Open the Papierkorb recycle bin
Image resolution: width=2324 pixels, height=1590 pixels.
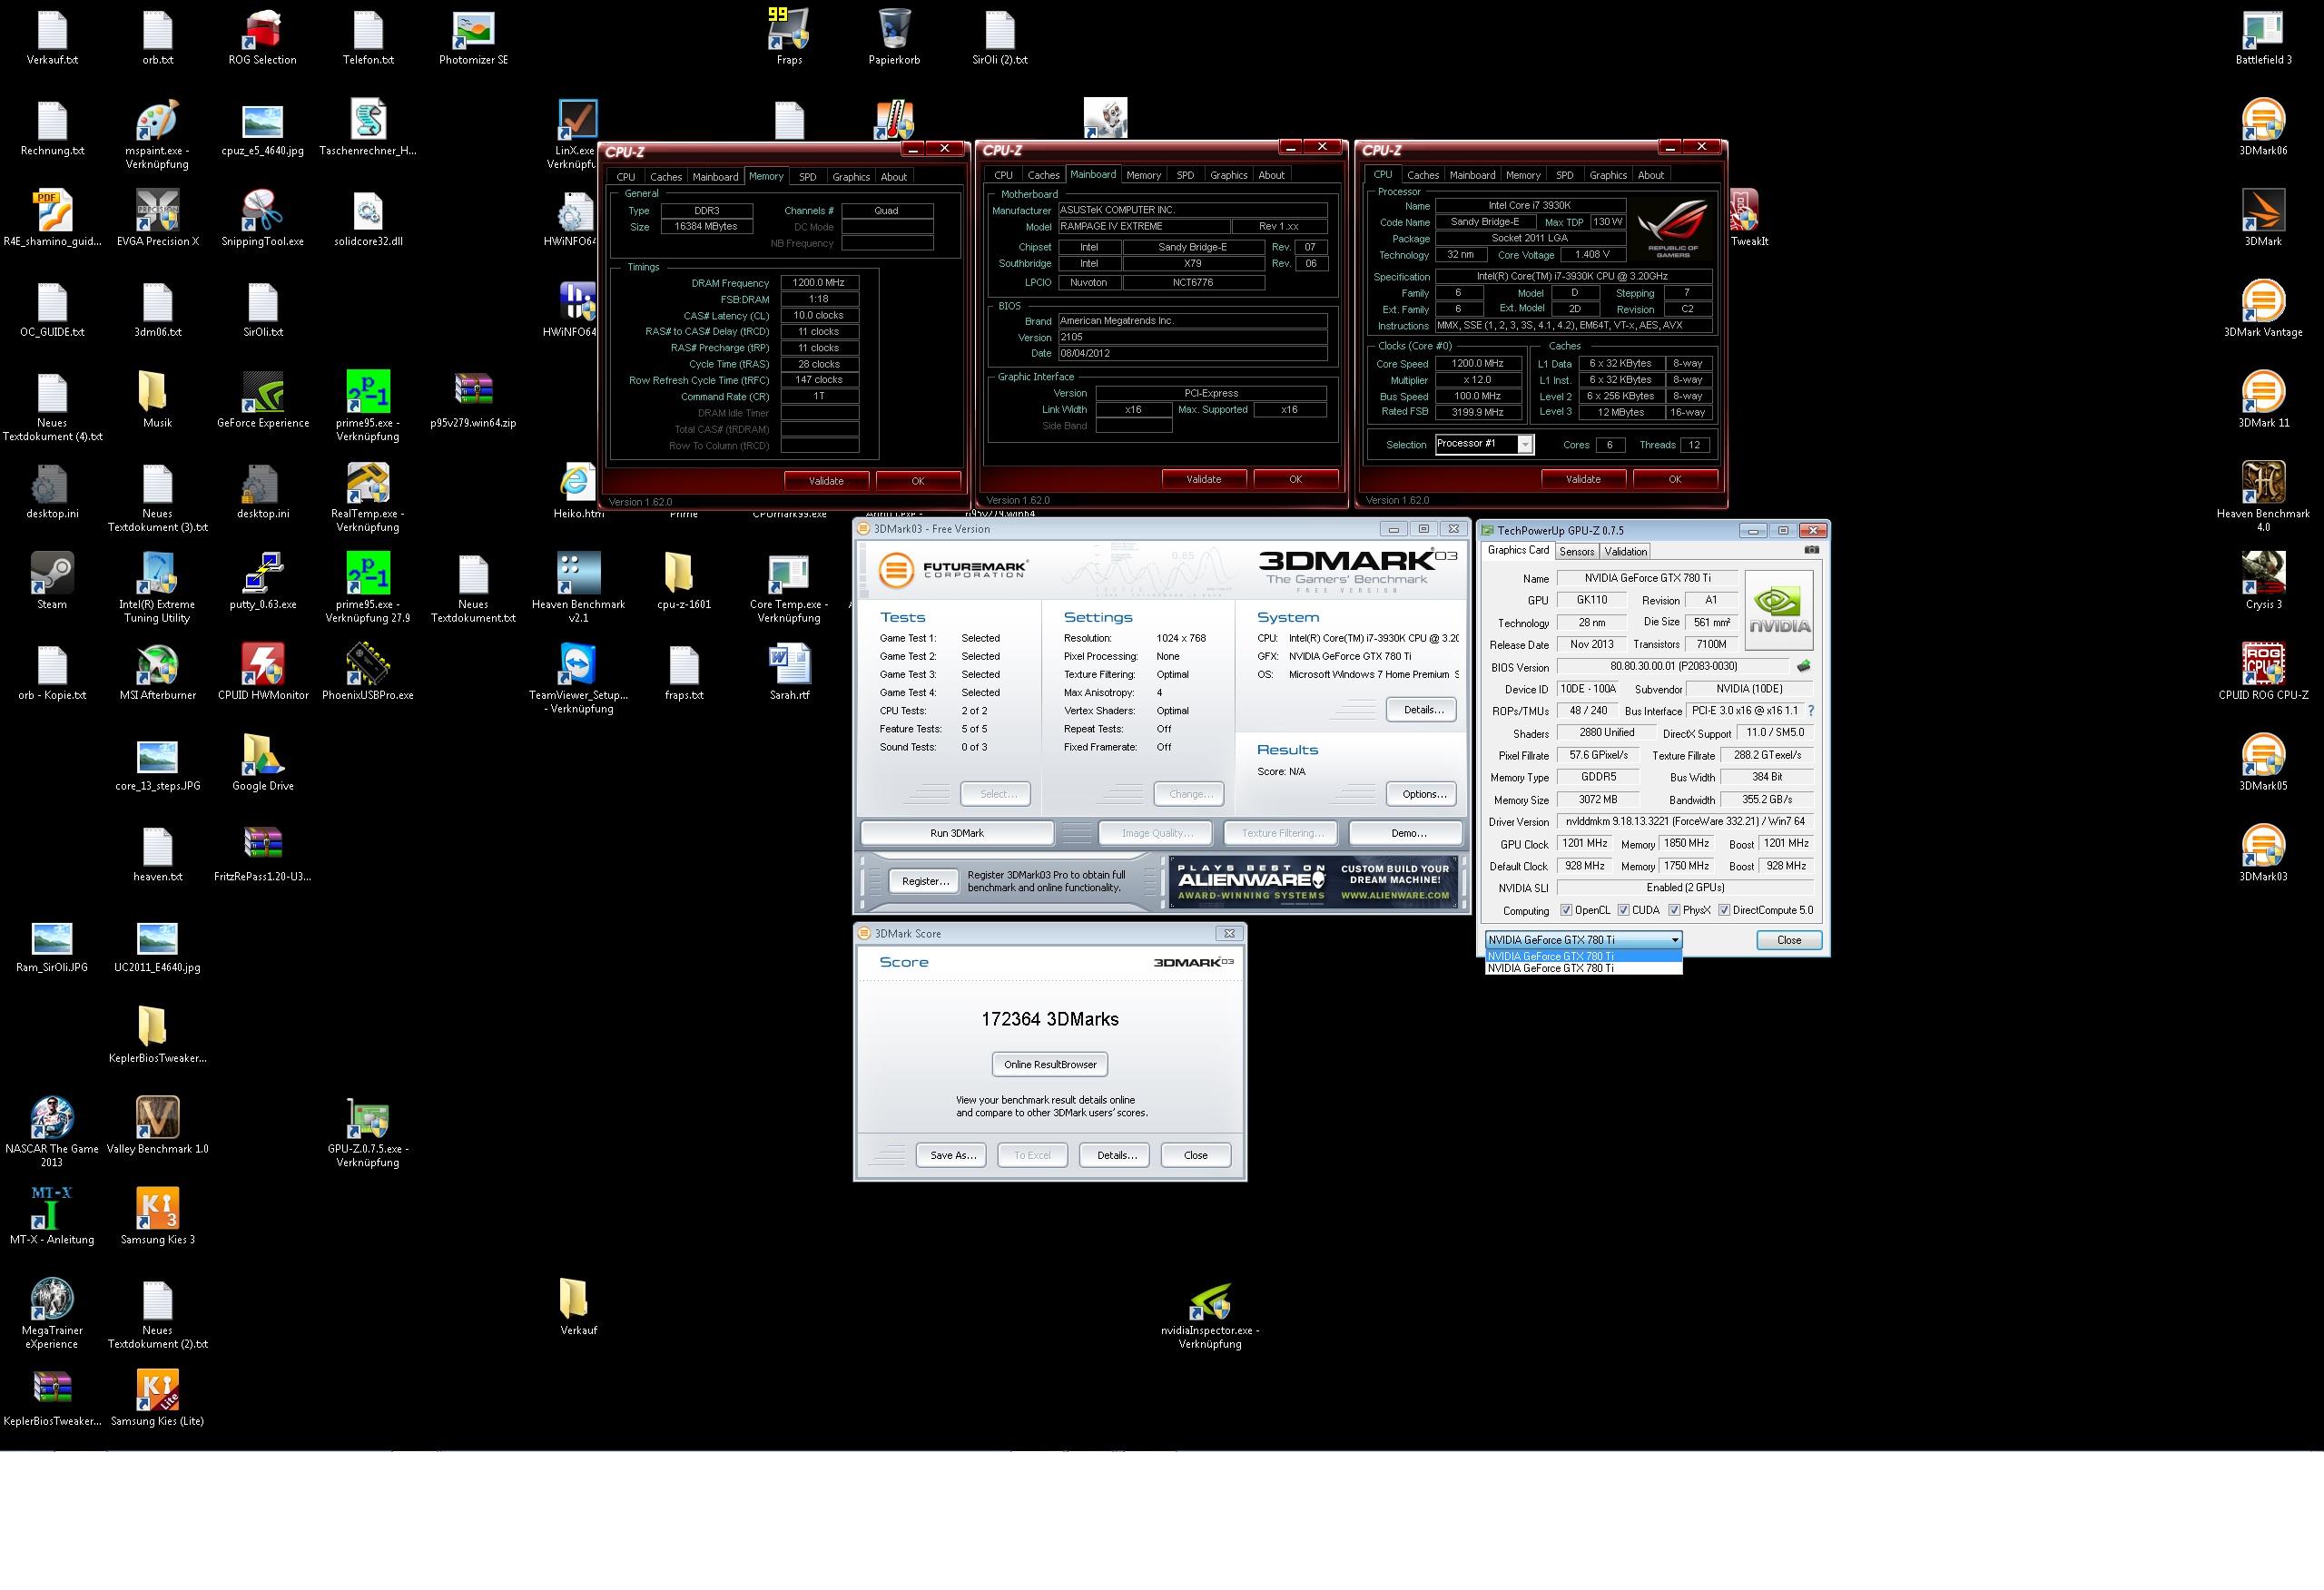(x=894, y=37)
